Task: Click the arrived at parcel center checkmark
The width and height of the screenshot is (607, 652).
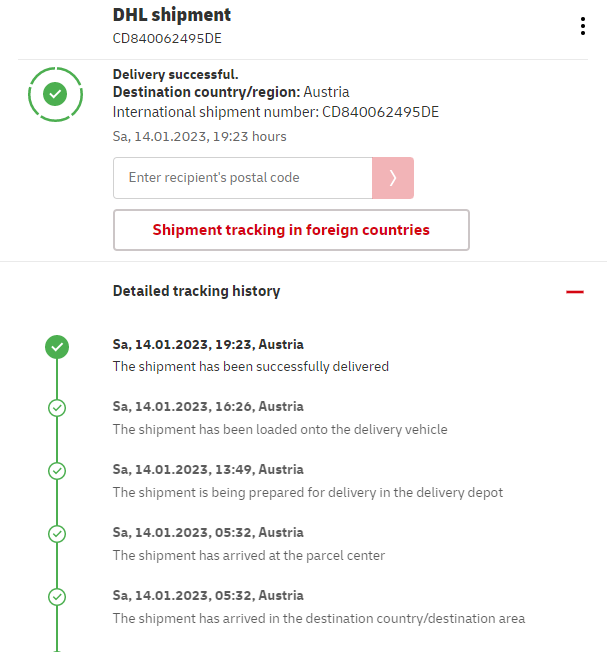Action: click(57, 533)
